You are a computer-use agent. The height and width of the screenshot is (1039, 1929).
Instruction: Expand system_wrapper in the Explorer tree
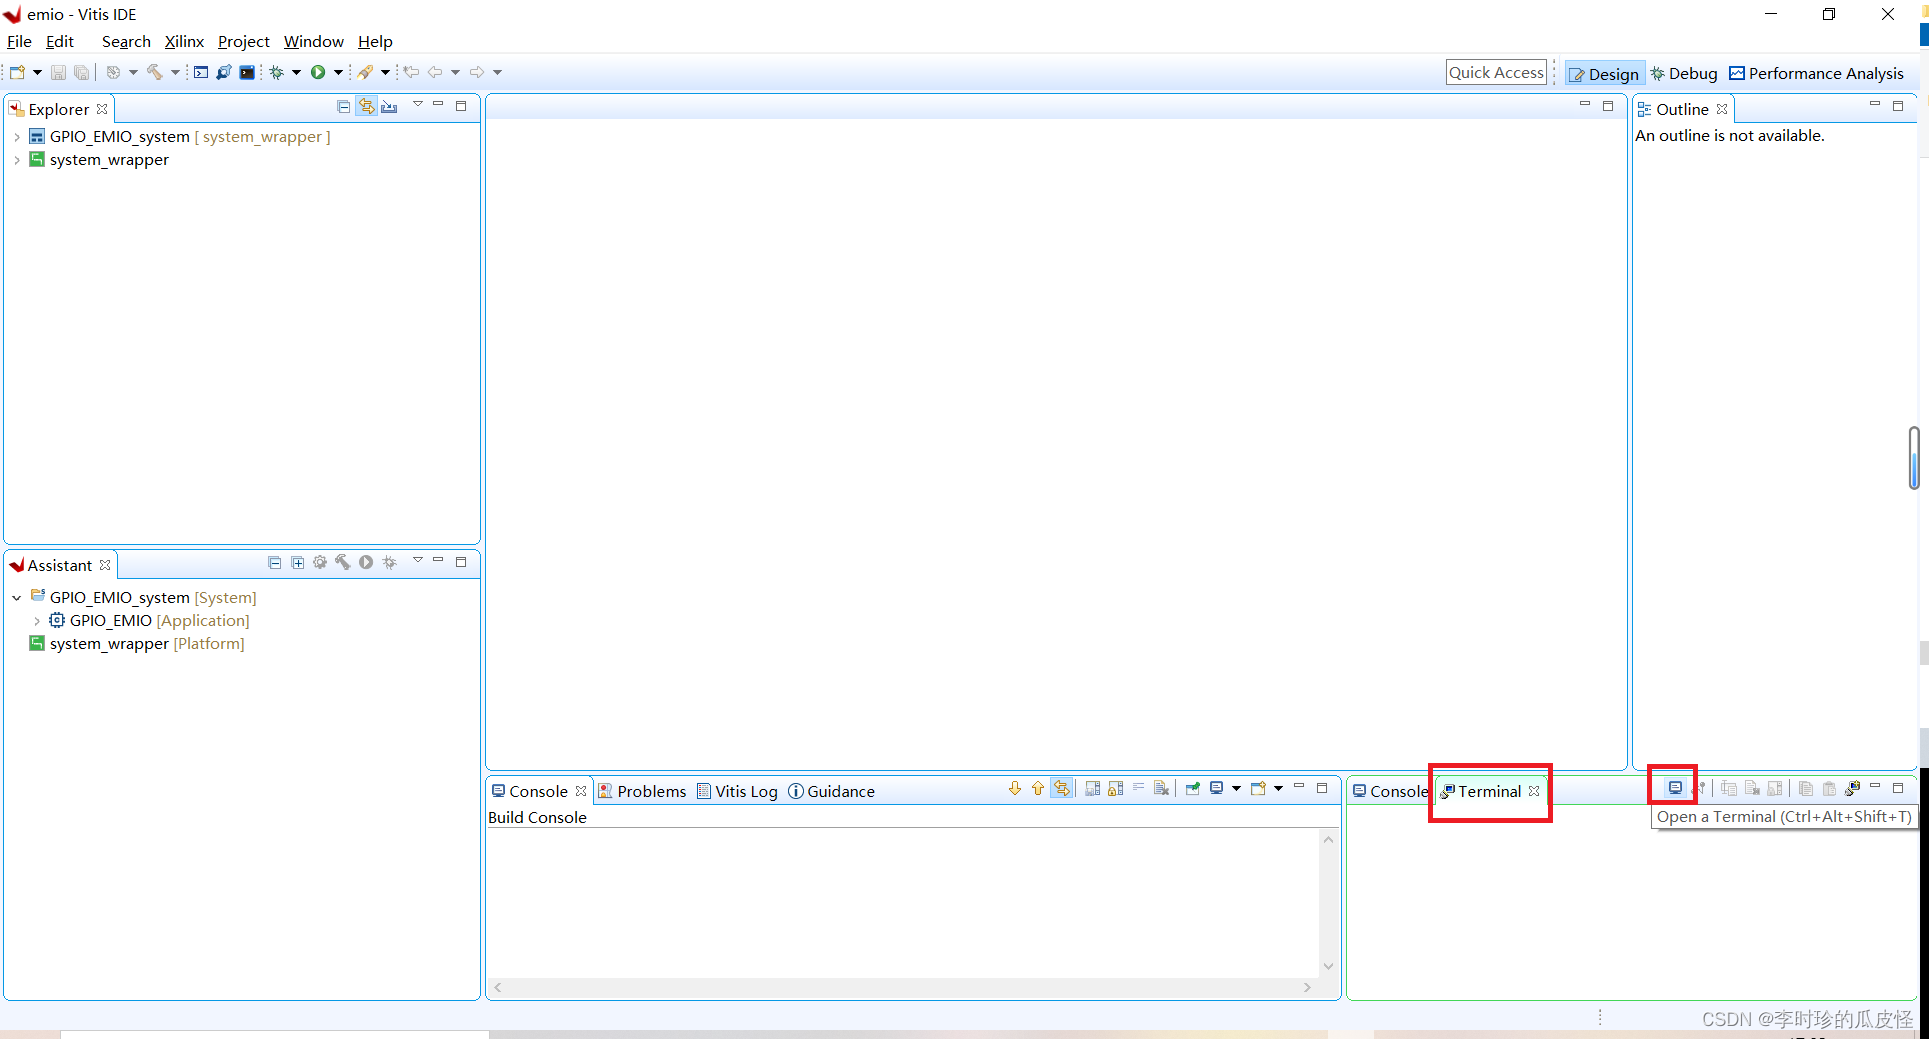coord(17,160)
